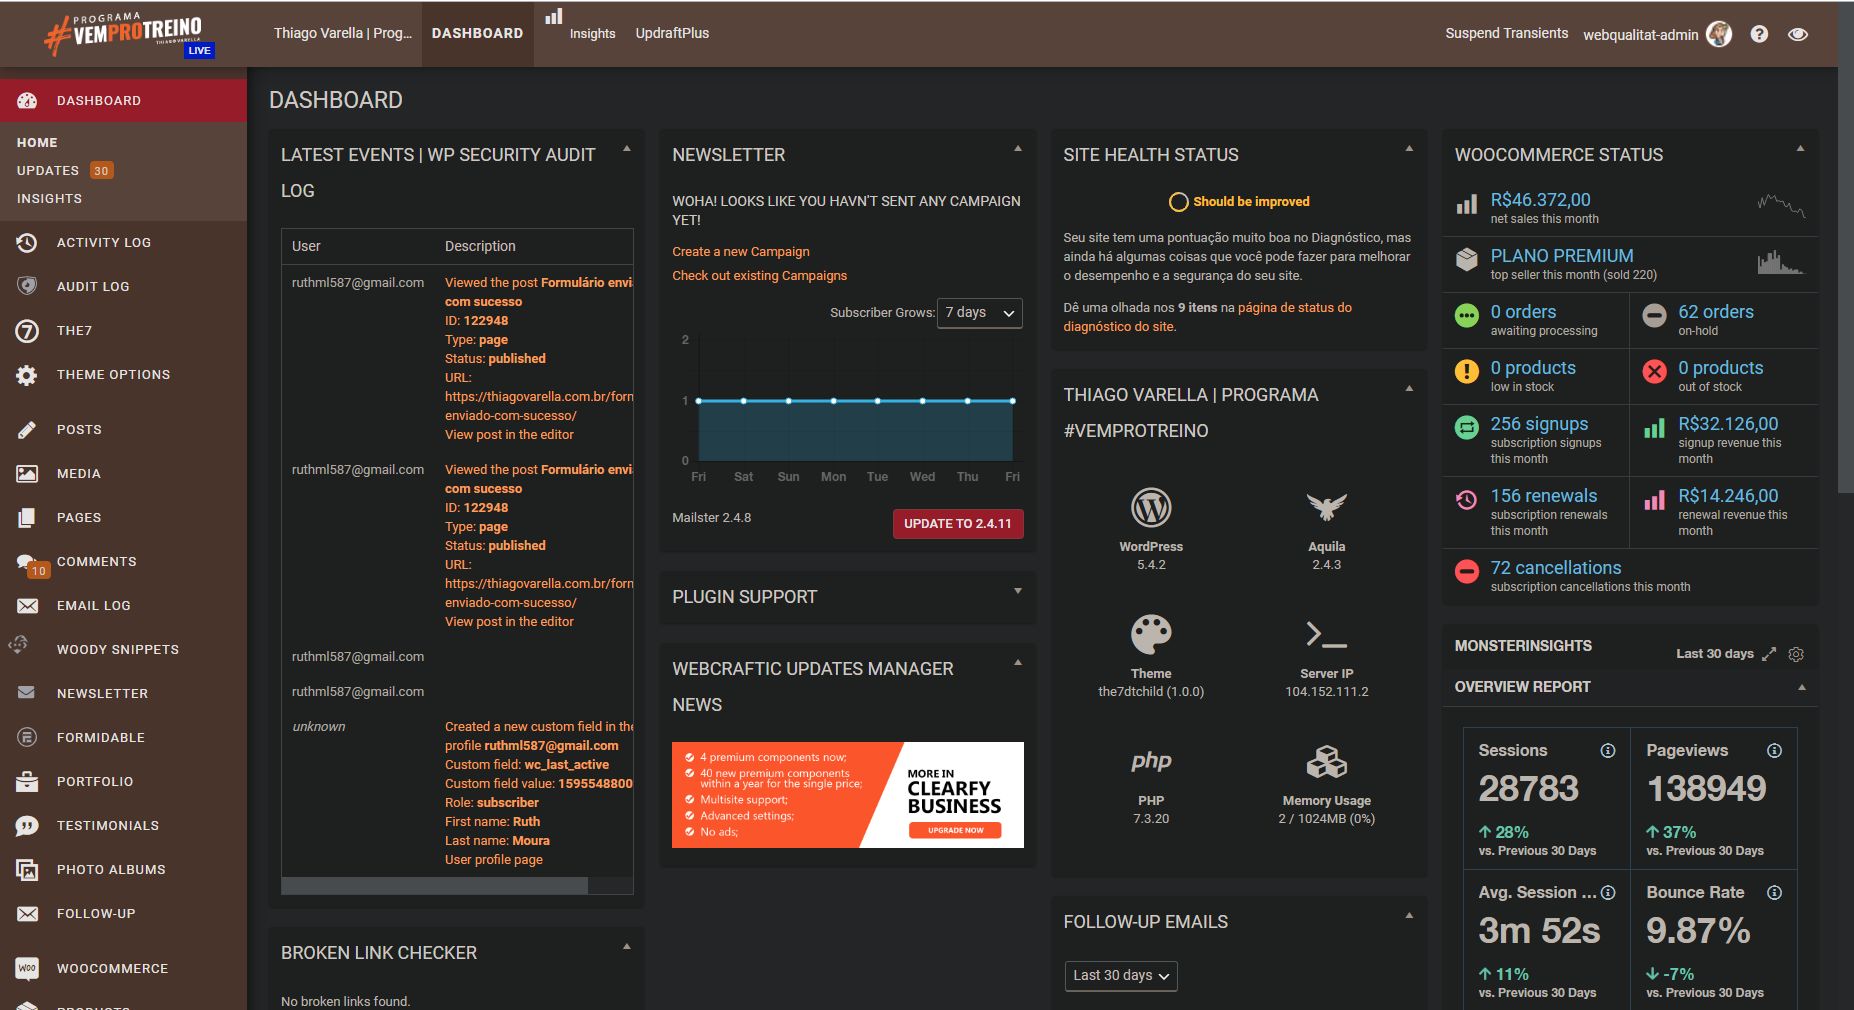
Task: Click the Audit Log shield icon
Action: click(x=27, y=287)
